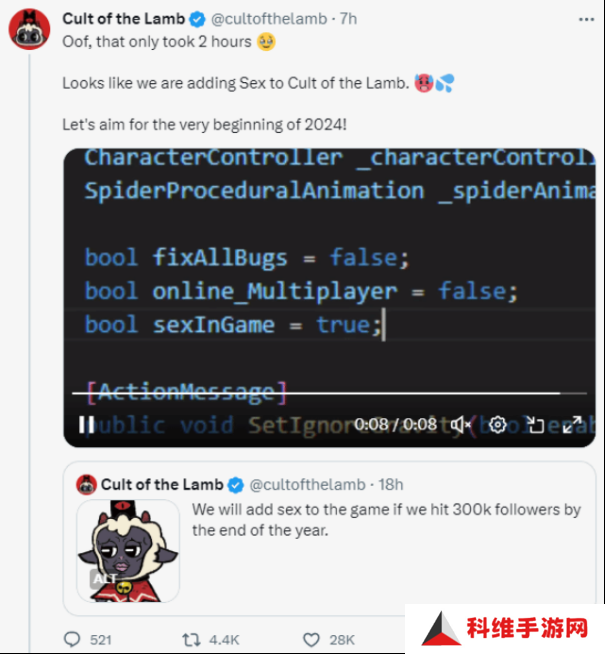This screenshot has height=654, width=605.
Task: Click the video progress bar
Action: pos(329,393)
